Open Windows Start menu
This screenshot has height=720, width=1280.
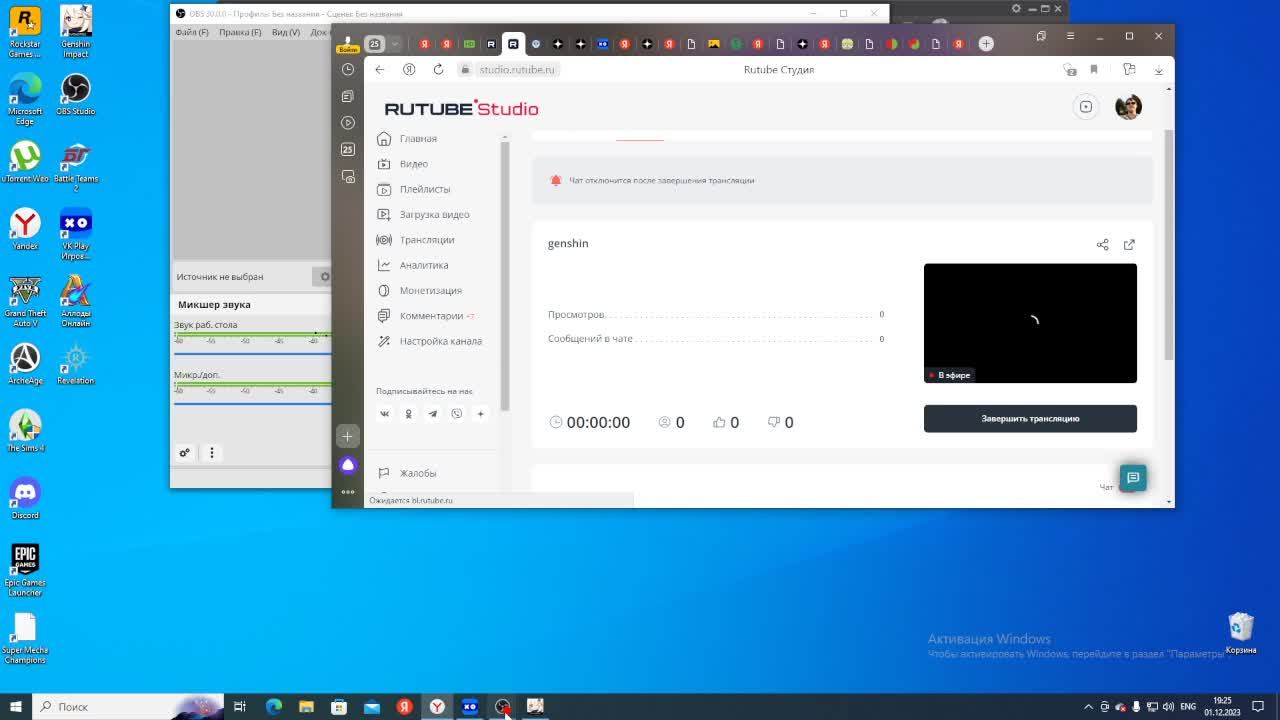click(16, 707)
